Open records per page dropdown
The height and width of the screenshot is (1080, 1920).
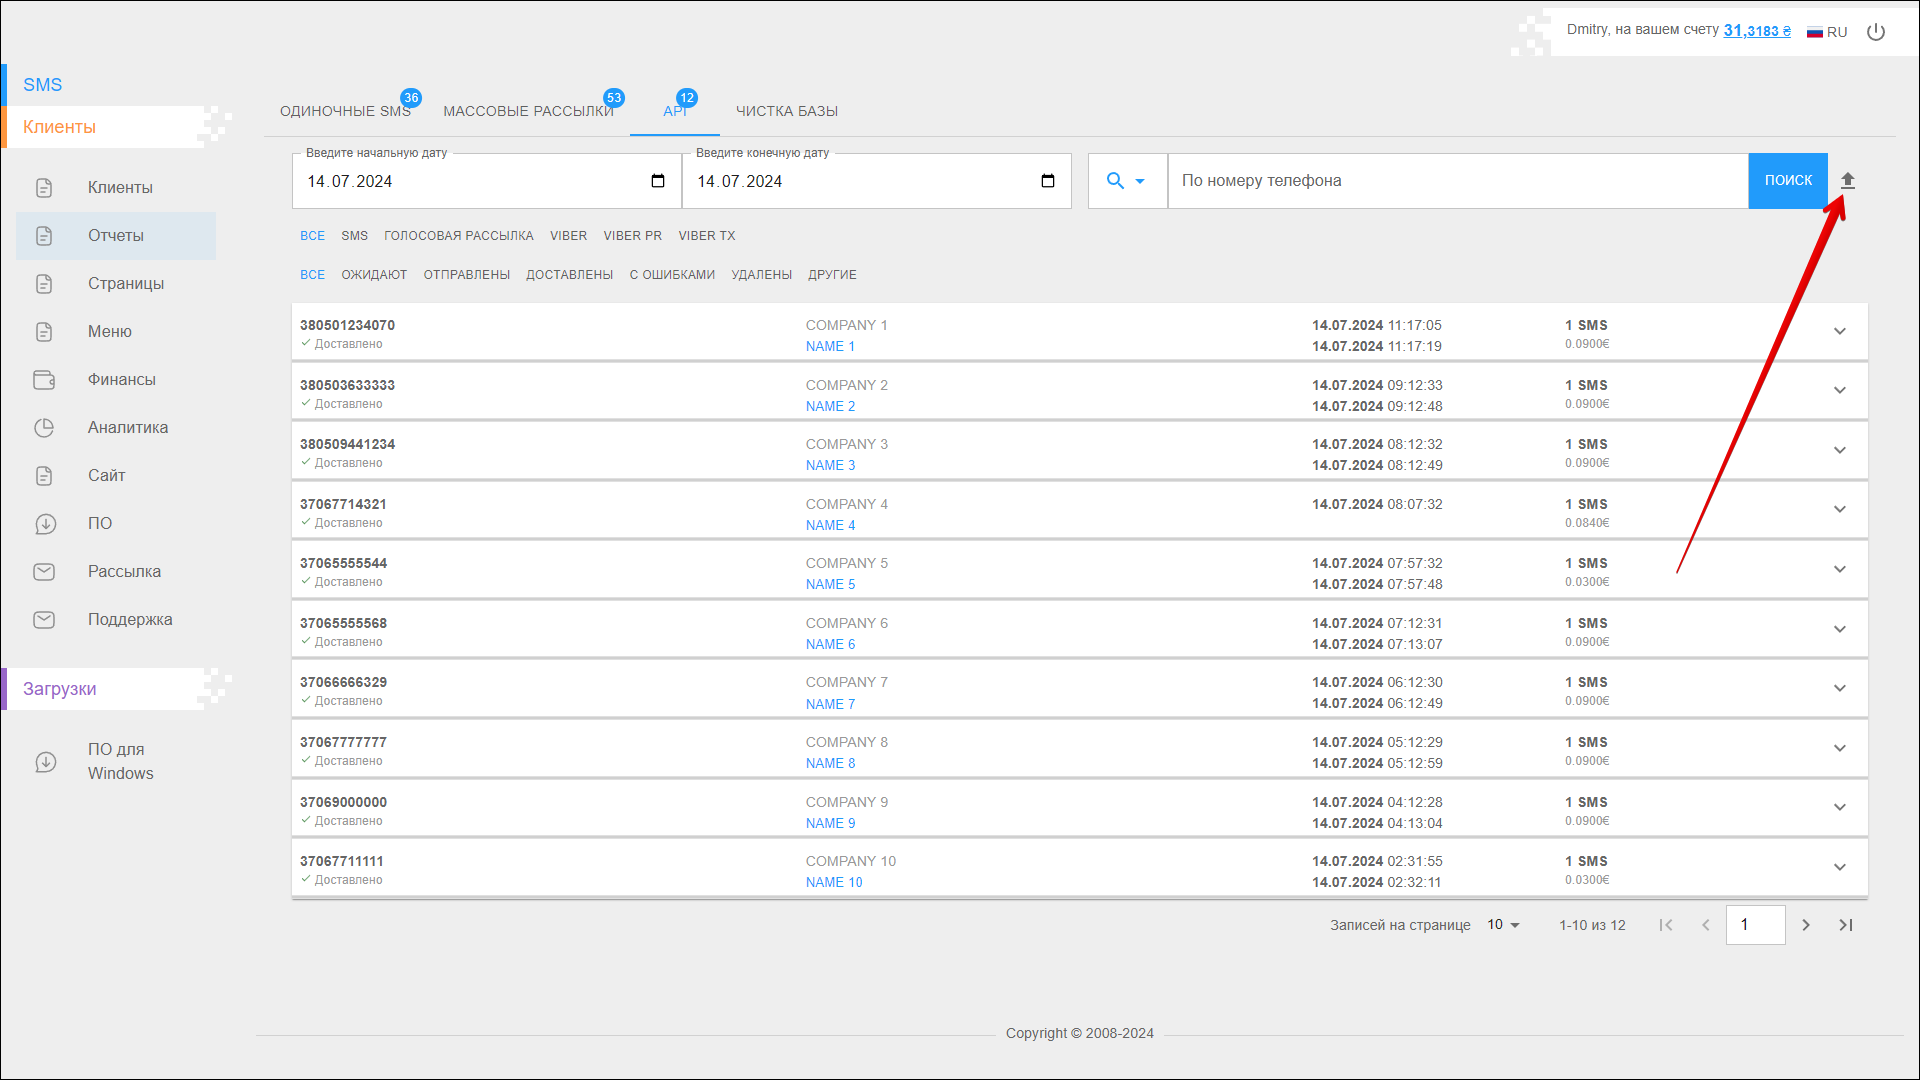[1503, 925]
